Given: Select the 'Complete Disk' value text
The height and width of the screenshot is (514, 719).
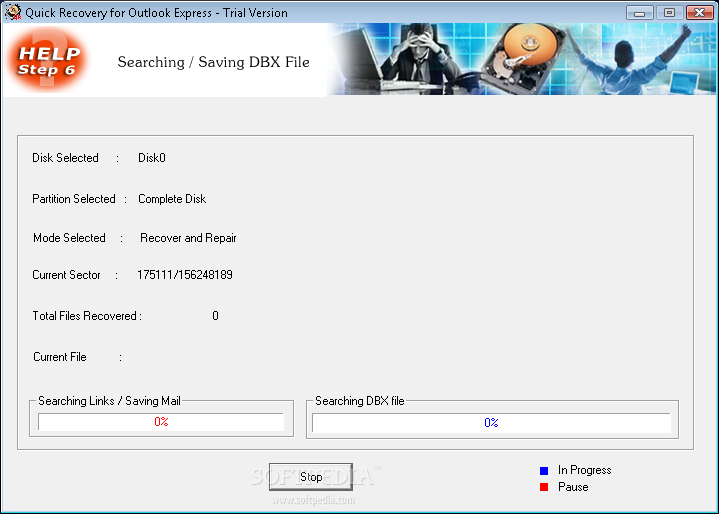Looking at the screenshot, I should (x=172, y=199).
